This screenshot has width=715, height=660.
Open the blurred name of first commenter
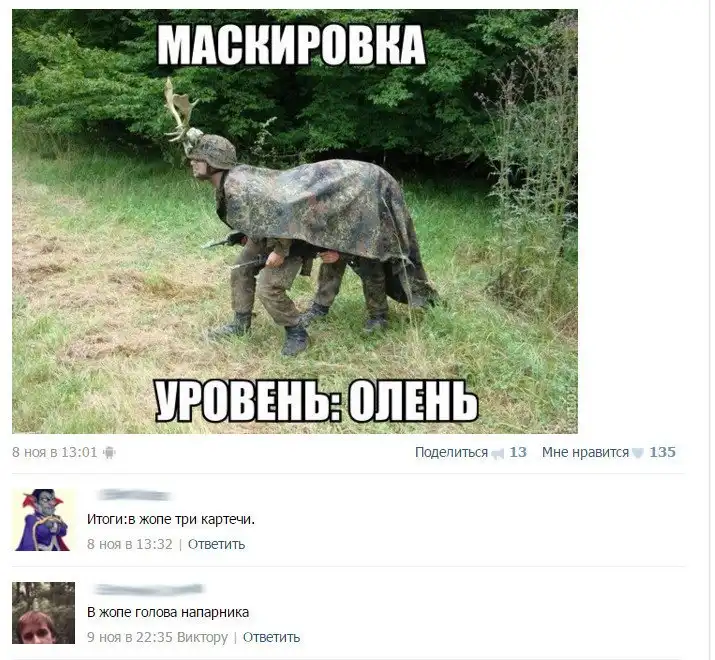point(133,495)
